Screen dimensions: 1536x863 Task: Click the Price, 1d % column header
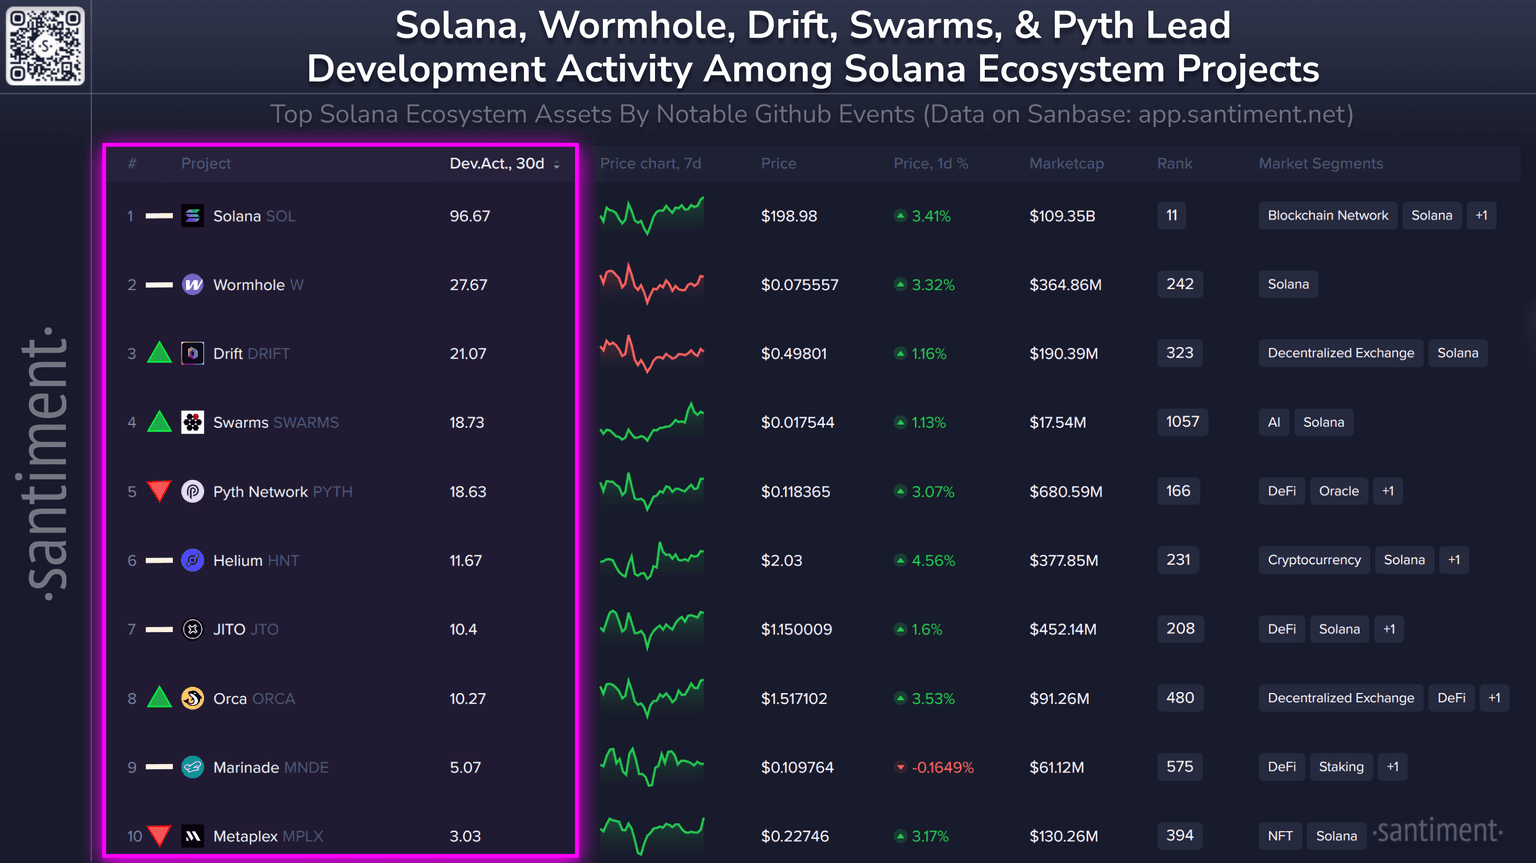(930, 164)
